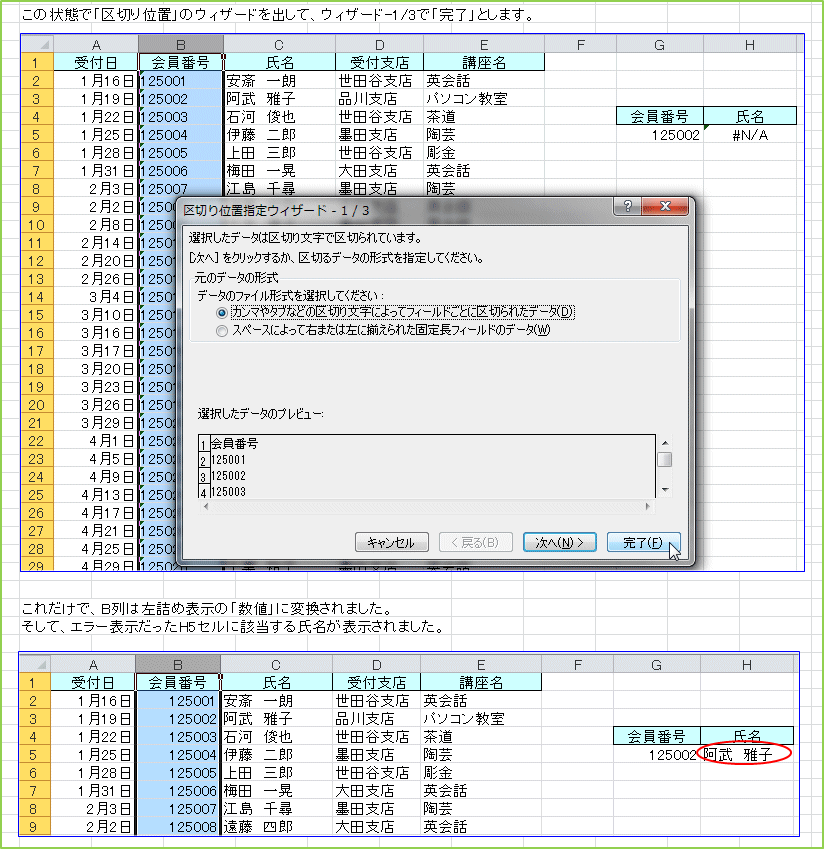
Task: Select column B header in lower sheet
Action: click(178, 664)
